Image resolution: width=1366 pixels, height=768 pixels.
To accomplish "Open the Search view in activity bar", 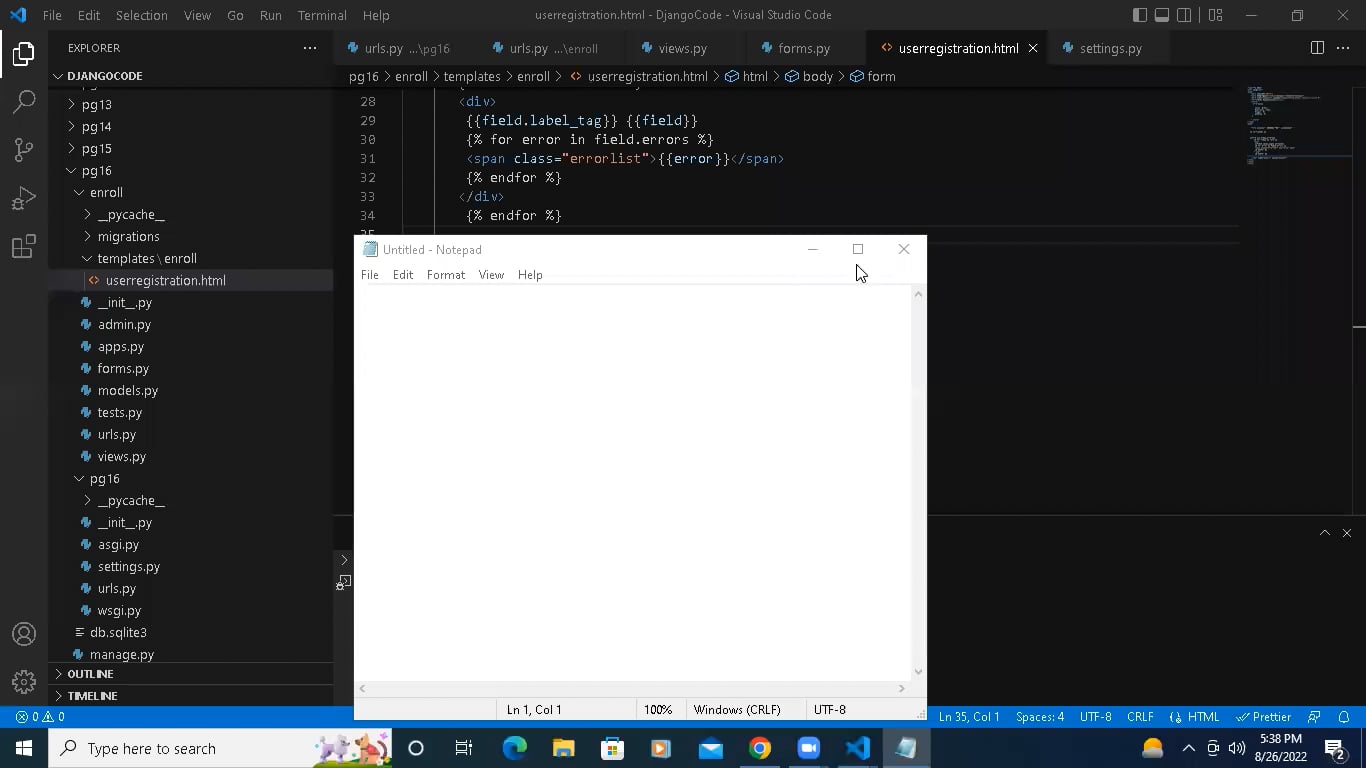I will (24, 101).
